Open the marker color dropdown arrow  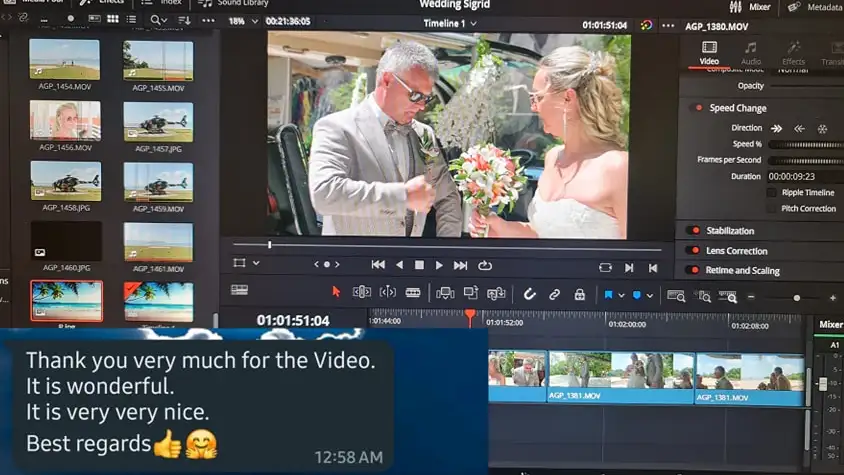pyautogui.click(x=650, y=296)
